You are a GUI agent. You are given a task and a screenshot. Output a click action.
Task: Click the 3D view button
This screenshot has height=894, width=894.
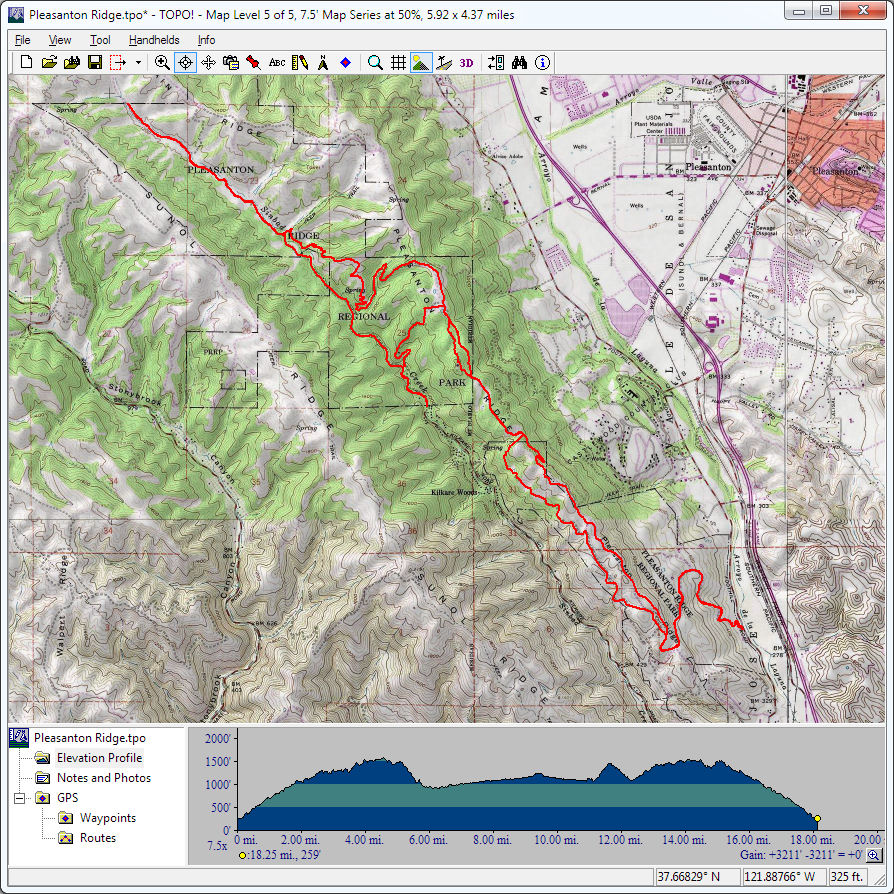point(467,62)
